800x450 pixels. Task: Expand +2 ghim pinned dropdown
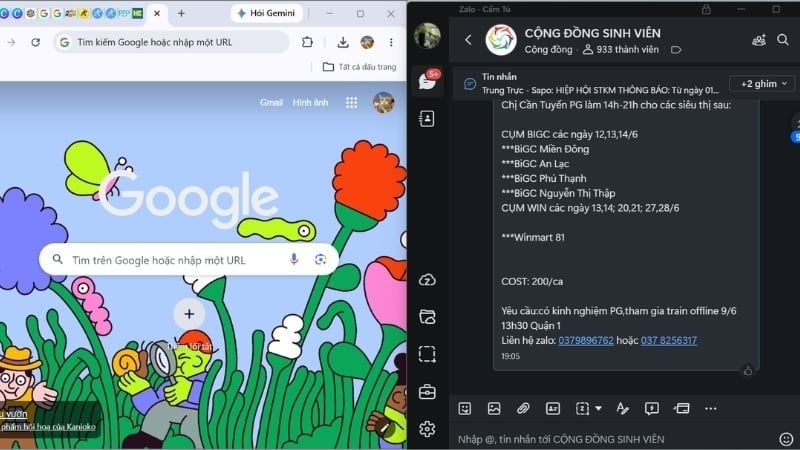coord(762,84)
